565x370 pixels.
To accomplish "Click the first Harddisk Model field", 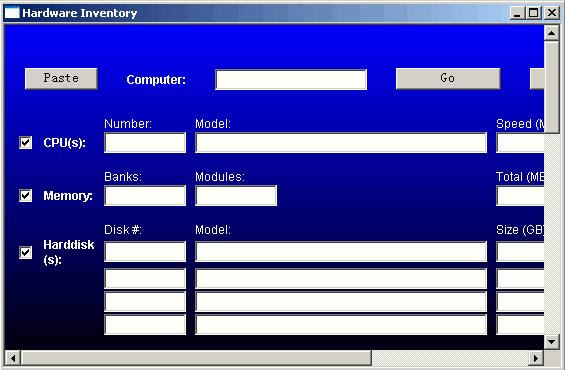I will (341, 251).
